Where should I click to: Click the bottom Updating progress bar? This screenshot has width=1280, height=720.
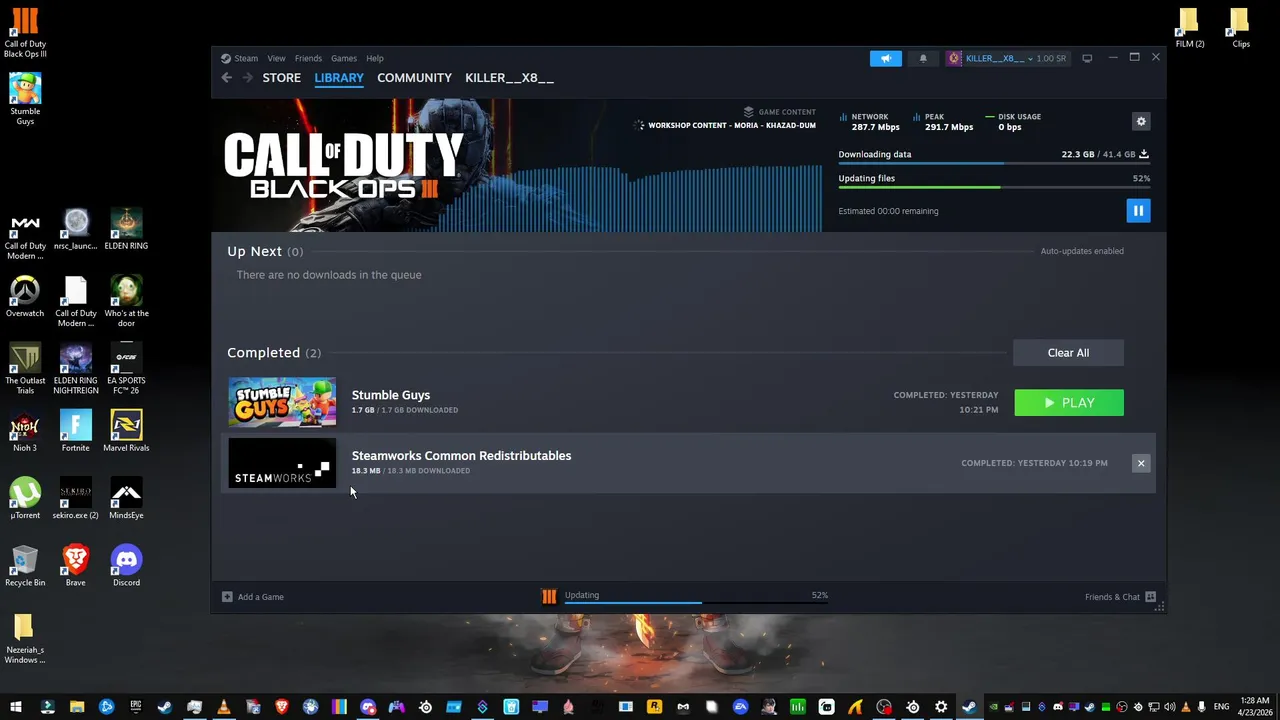click(696, 603)
